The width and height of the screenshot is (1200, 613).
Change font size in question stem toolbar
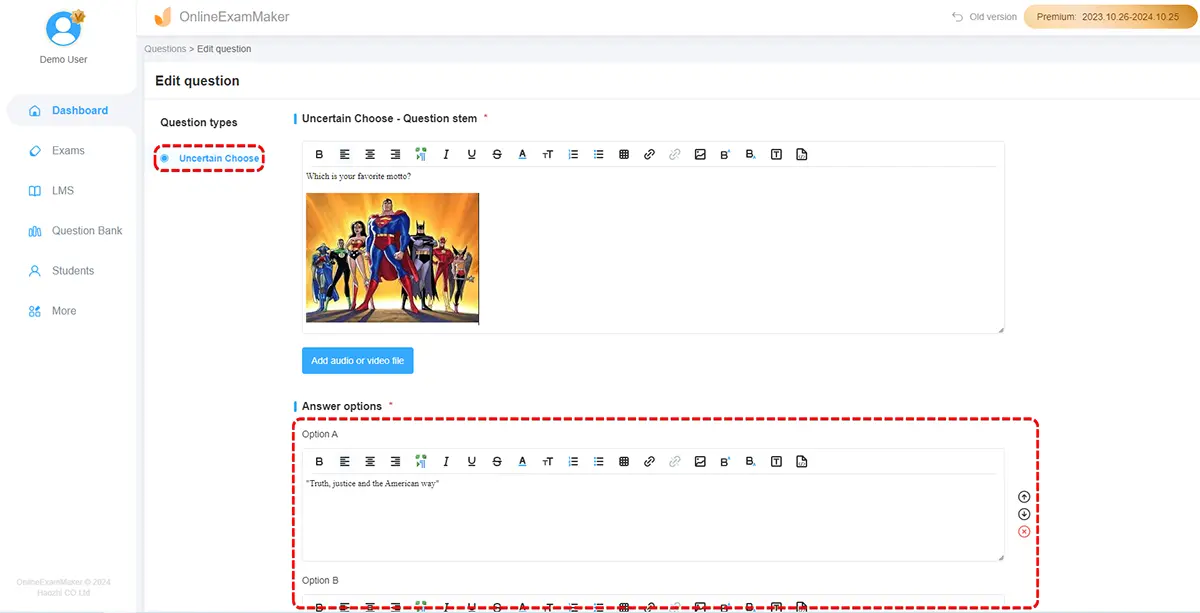(x=548, y=154)
